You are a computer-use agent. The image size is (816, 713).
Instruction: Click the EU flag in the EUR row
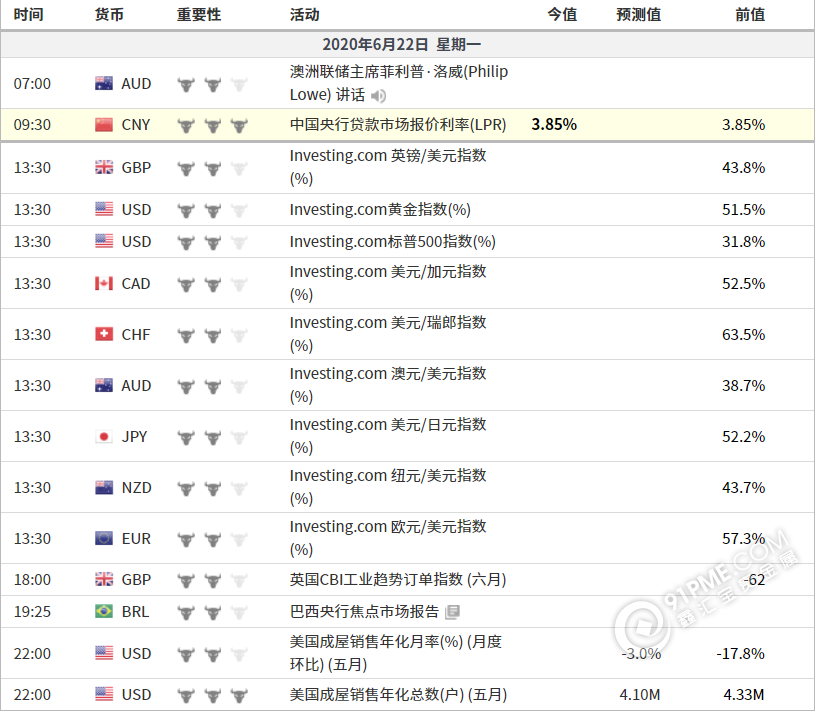pyautogui.click(x=104, y=538)
